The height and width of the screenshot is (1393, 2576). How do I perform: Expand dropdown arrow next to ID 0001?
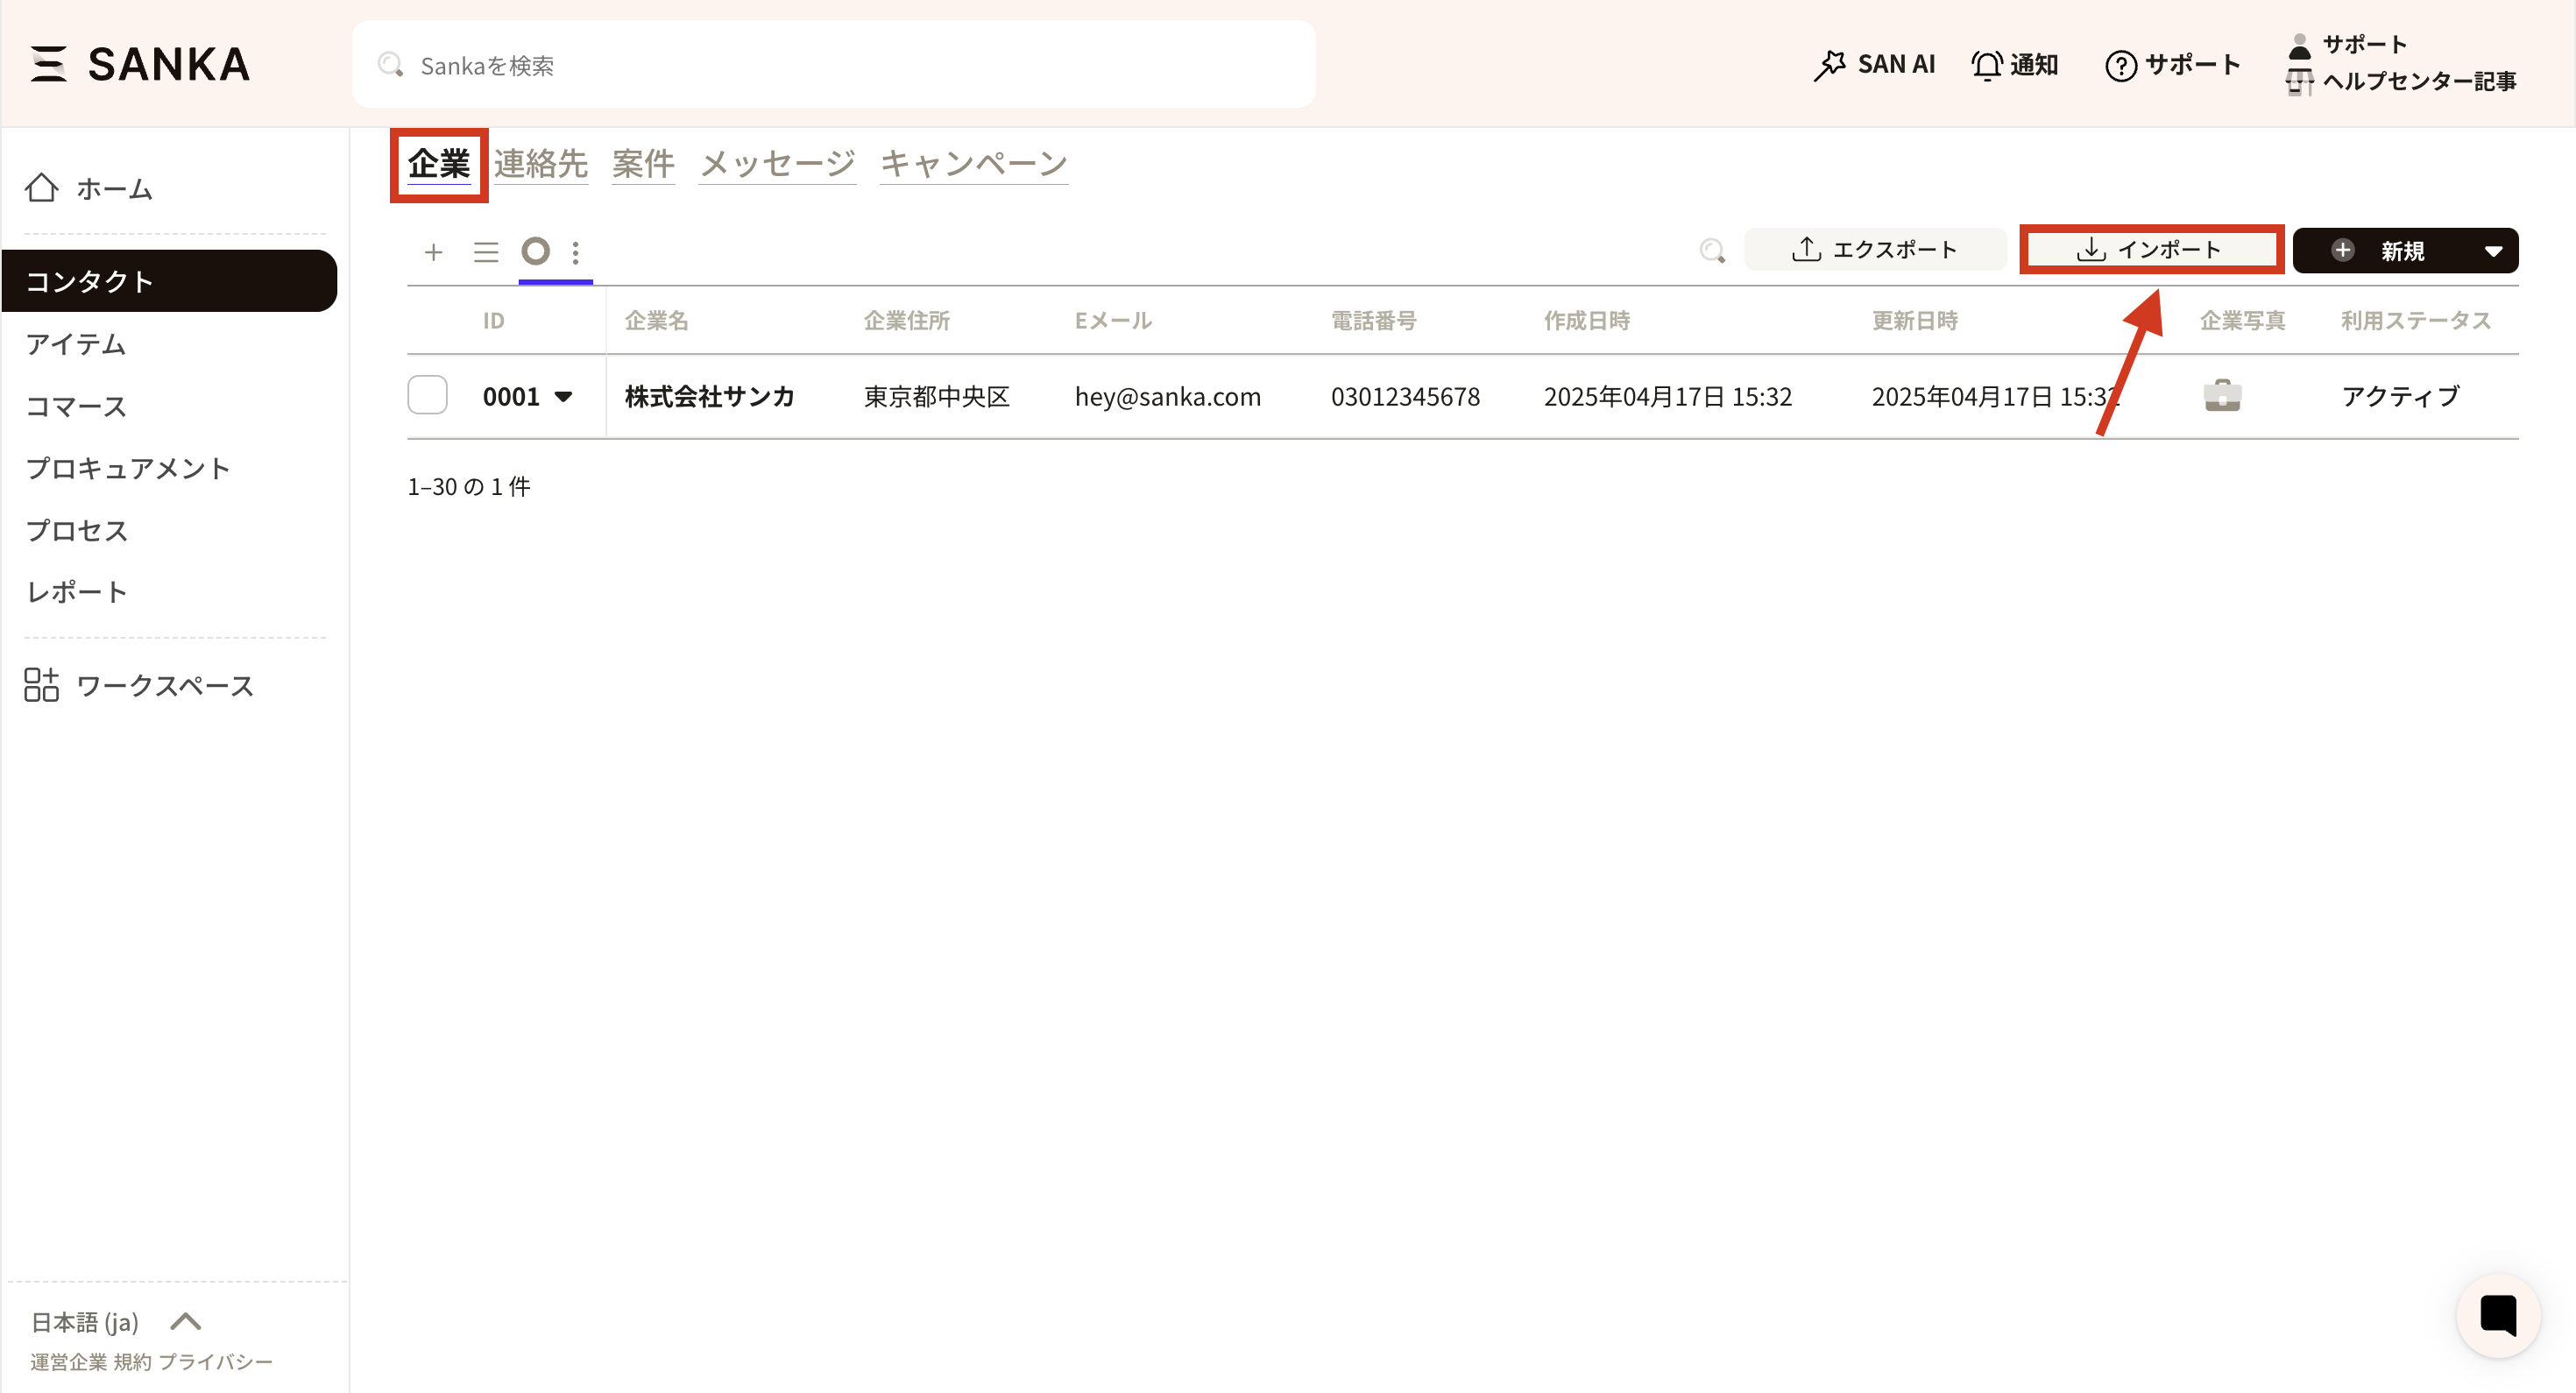[563, 397]
